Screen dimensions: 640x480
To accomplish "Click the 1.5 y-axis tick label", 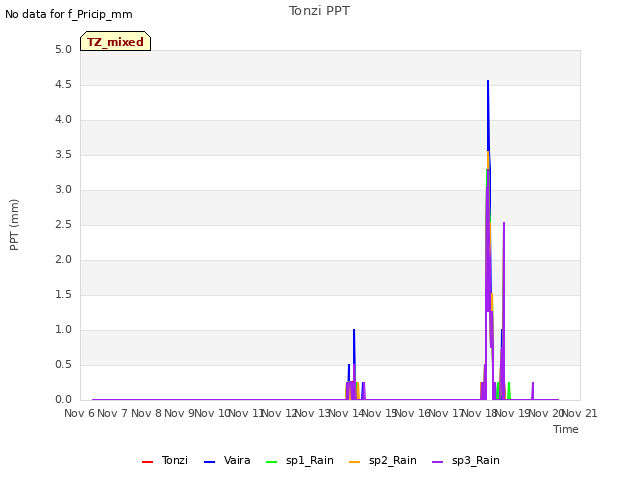I will (63, 294).
